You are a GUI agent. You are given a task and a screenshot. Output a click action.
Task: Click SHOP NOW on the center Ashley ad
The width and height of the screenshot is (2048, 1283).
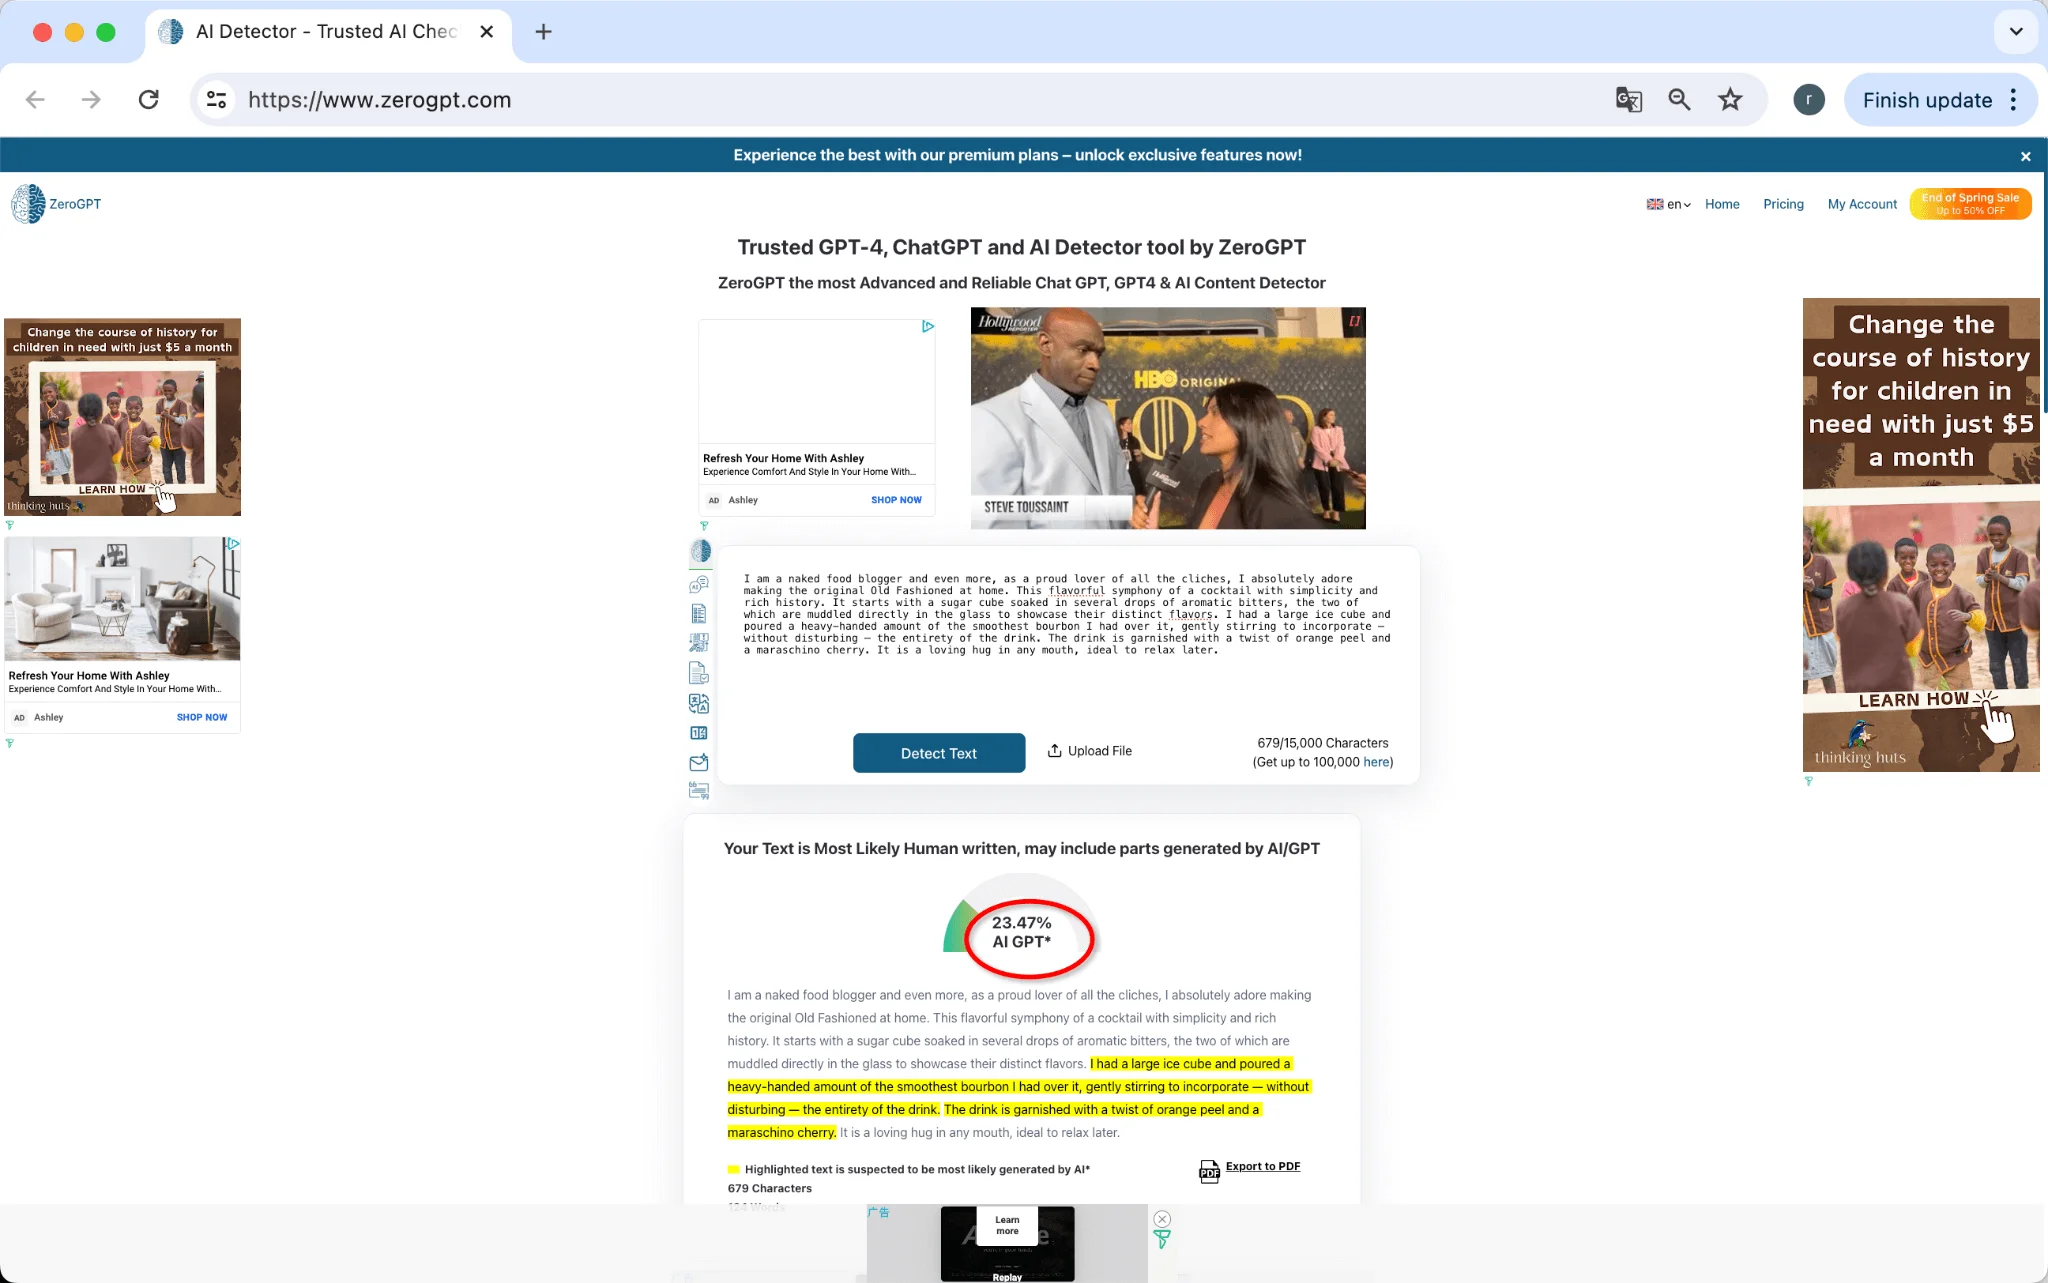[x=896, y=500]
